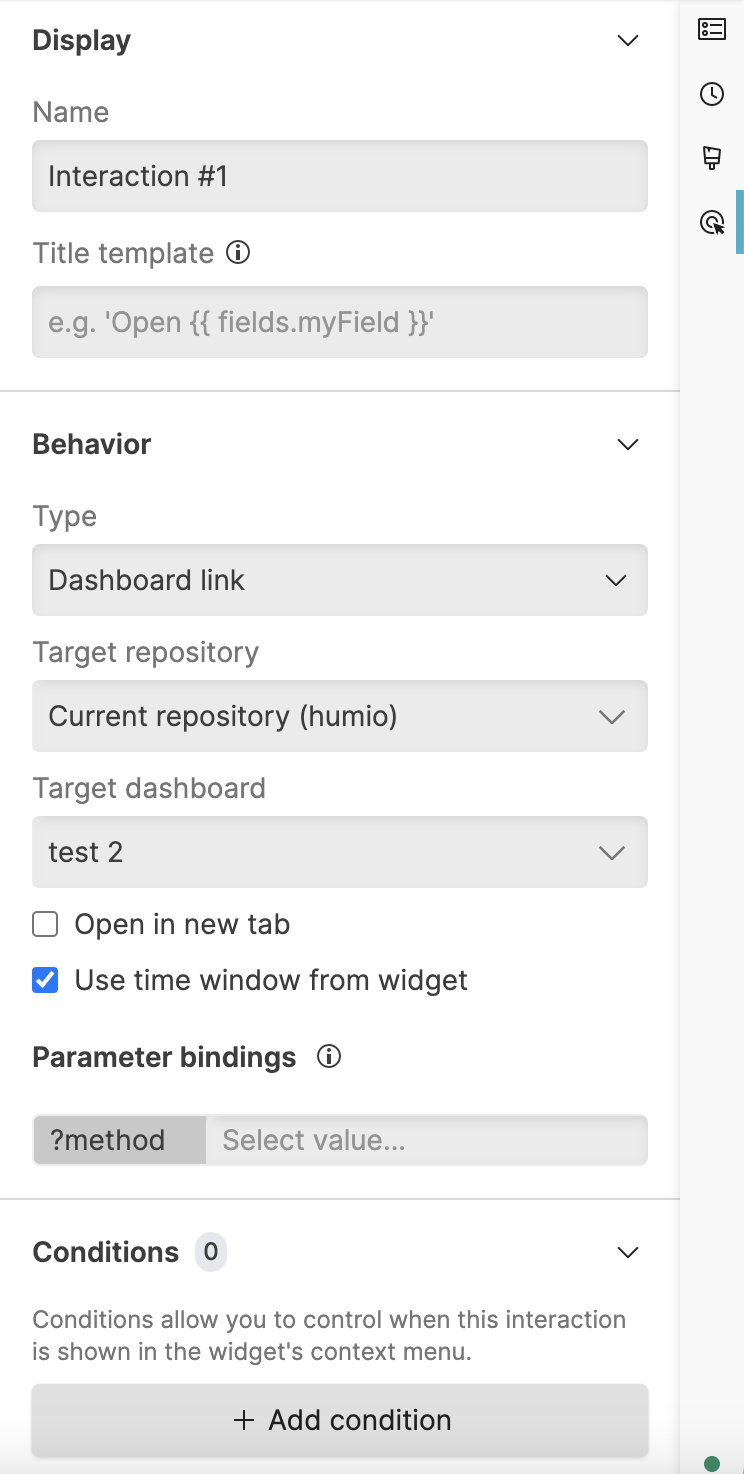Open the Type dropdown showing Dashboard link
744x1474 pixels.
click(340, 580)
